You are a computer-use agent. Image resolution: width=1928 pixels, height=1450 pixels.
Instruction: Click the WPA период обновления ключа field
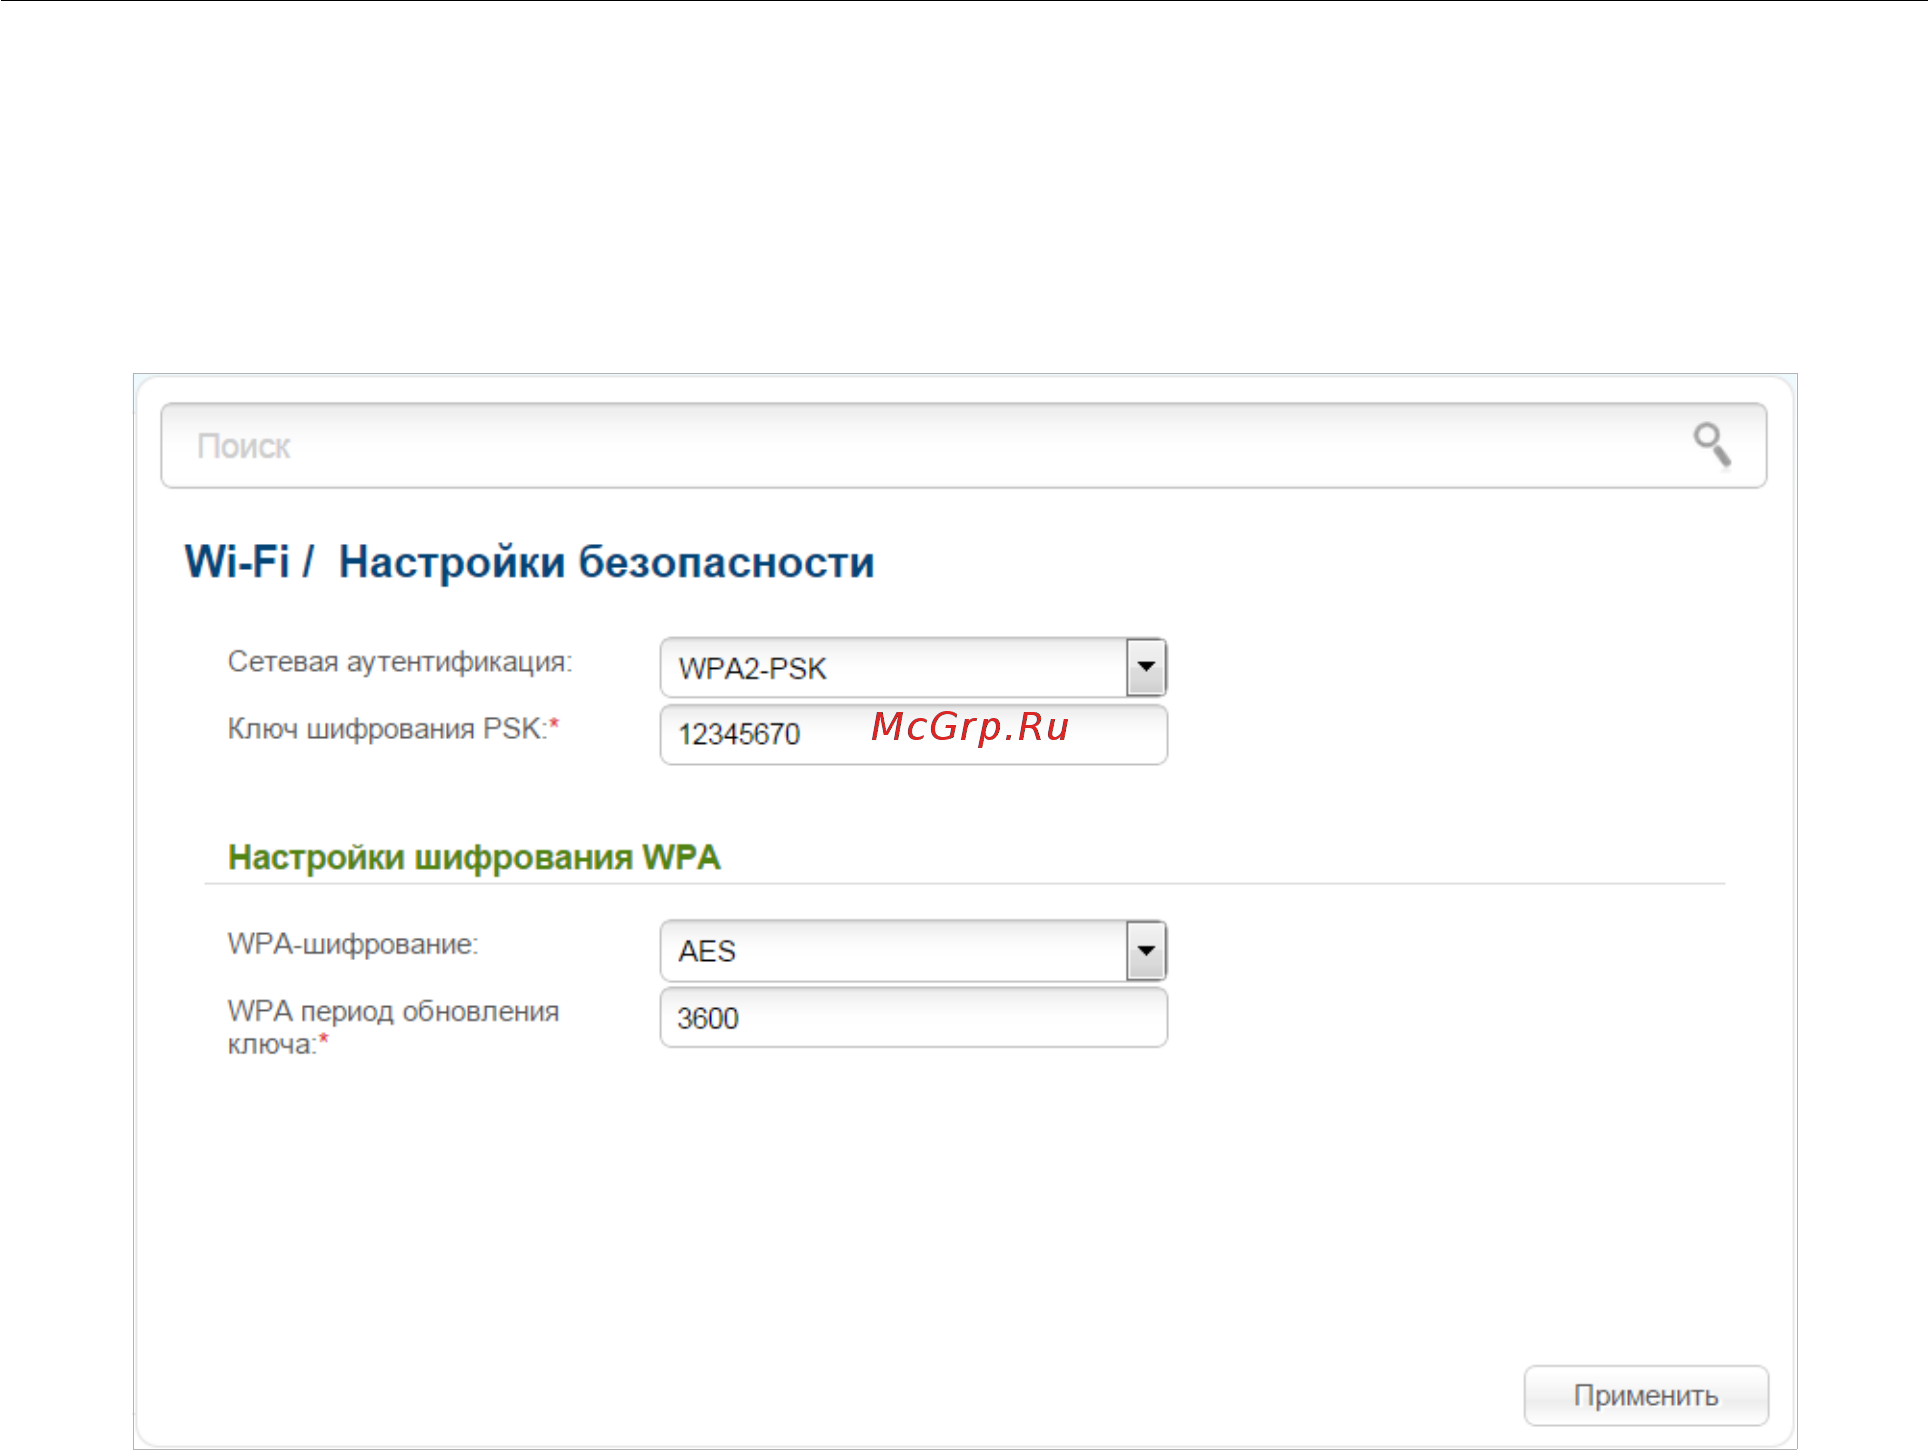tap(913, 1018)
